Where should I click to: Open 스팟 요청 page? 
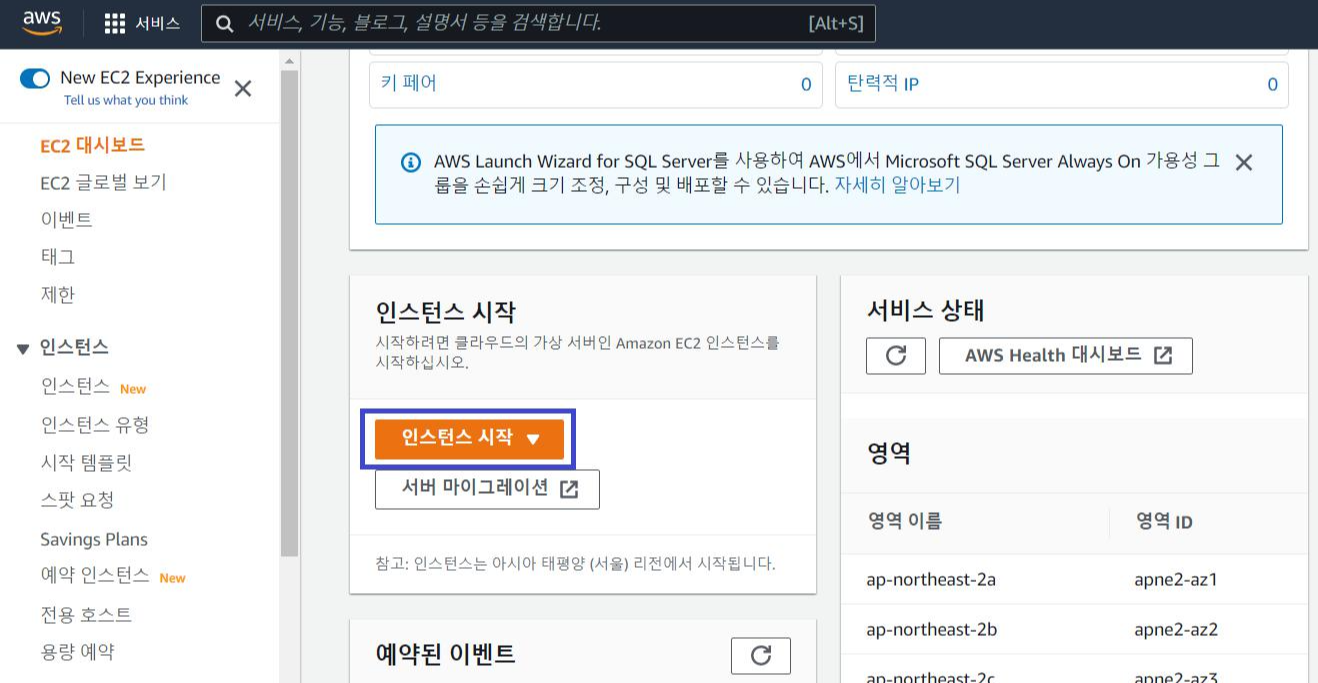click(77, 500)
